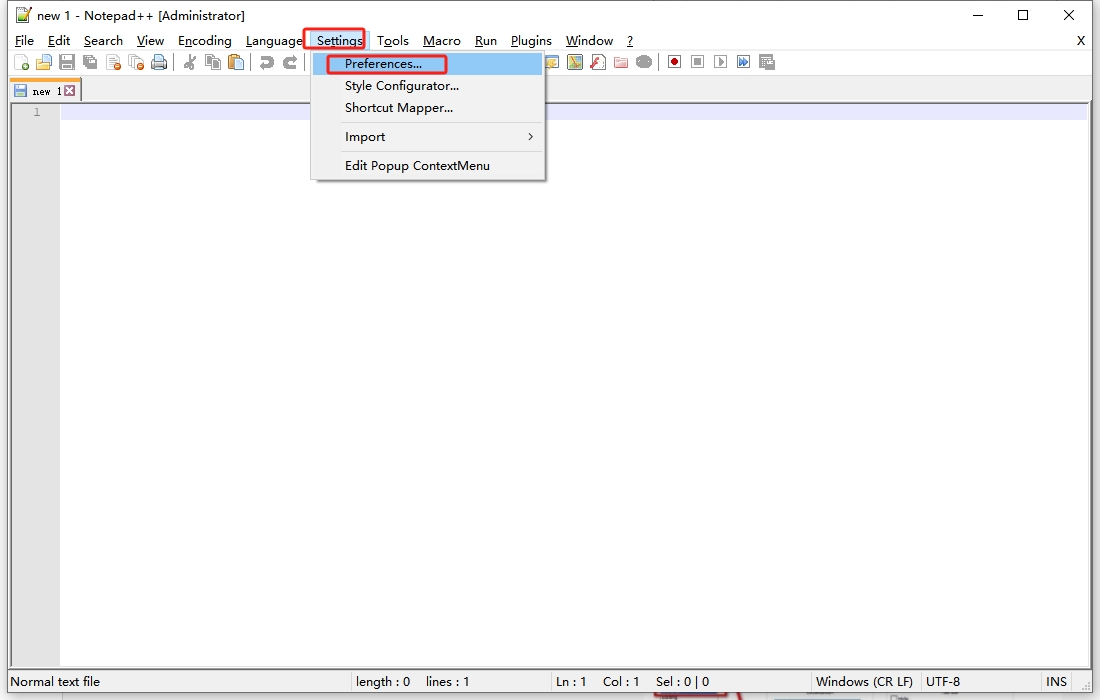
Task: Close the document using the menu bar X
Action: coord(1080,41)
